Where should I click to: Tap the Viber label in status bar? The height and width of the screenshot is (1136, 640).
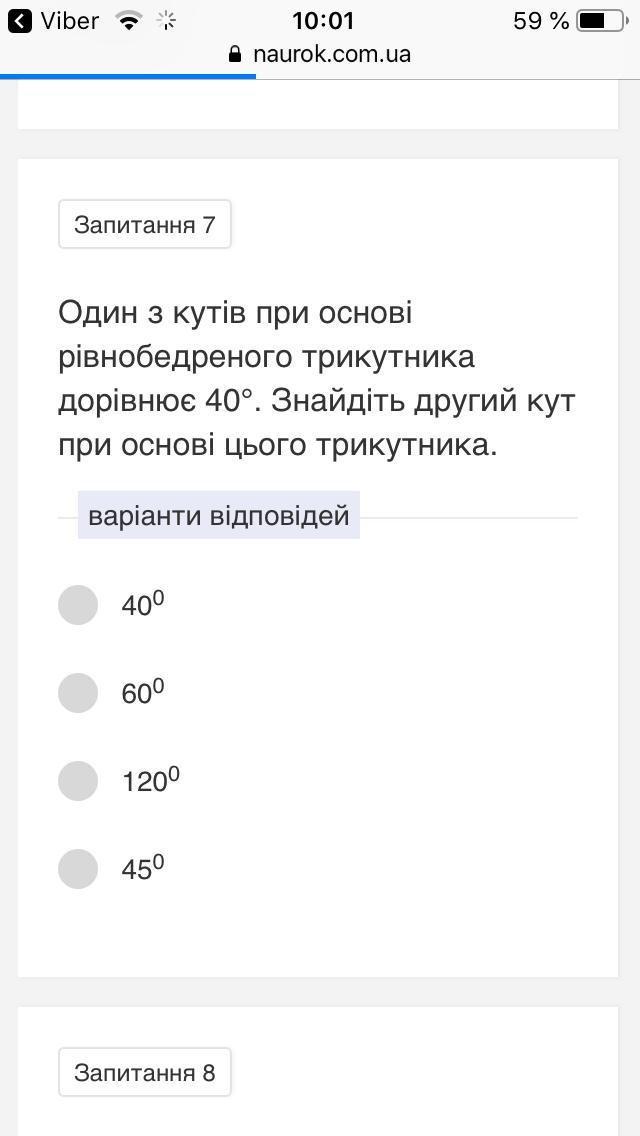point(69,21)
